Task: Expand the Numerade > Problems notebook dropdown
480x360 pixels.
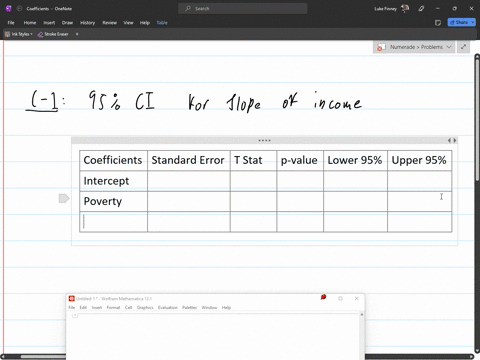Action: [449, 47]
